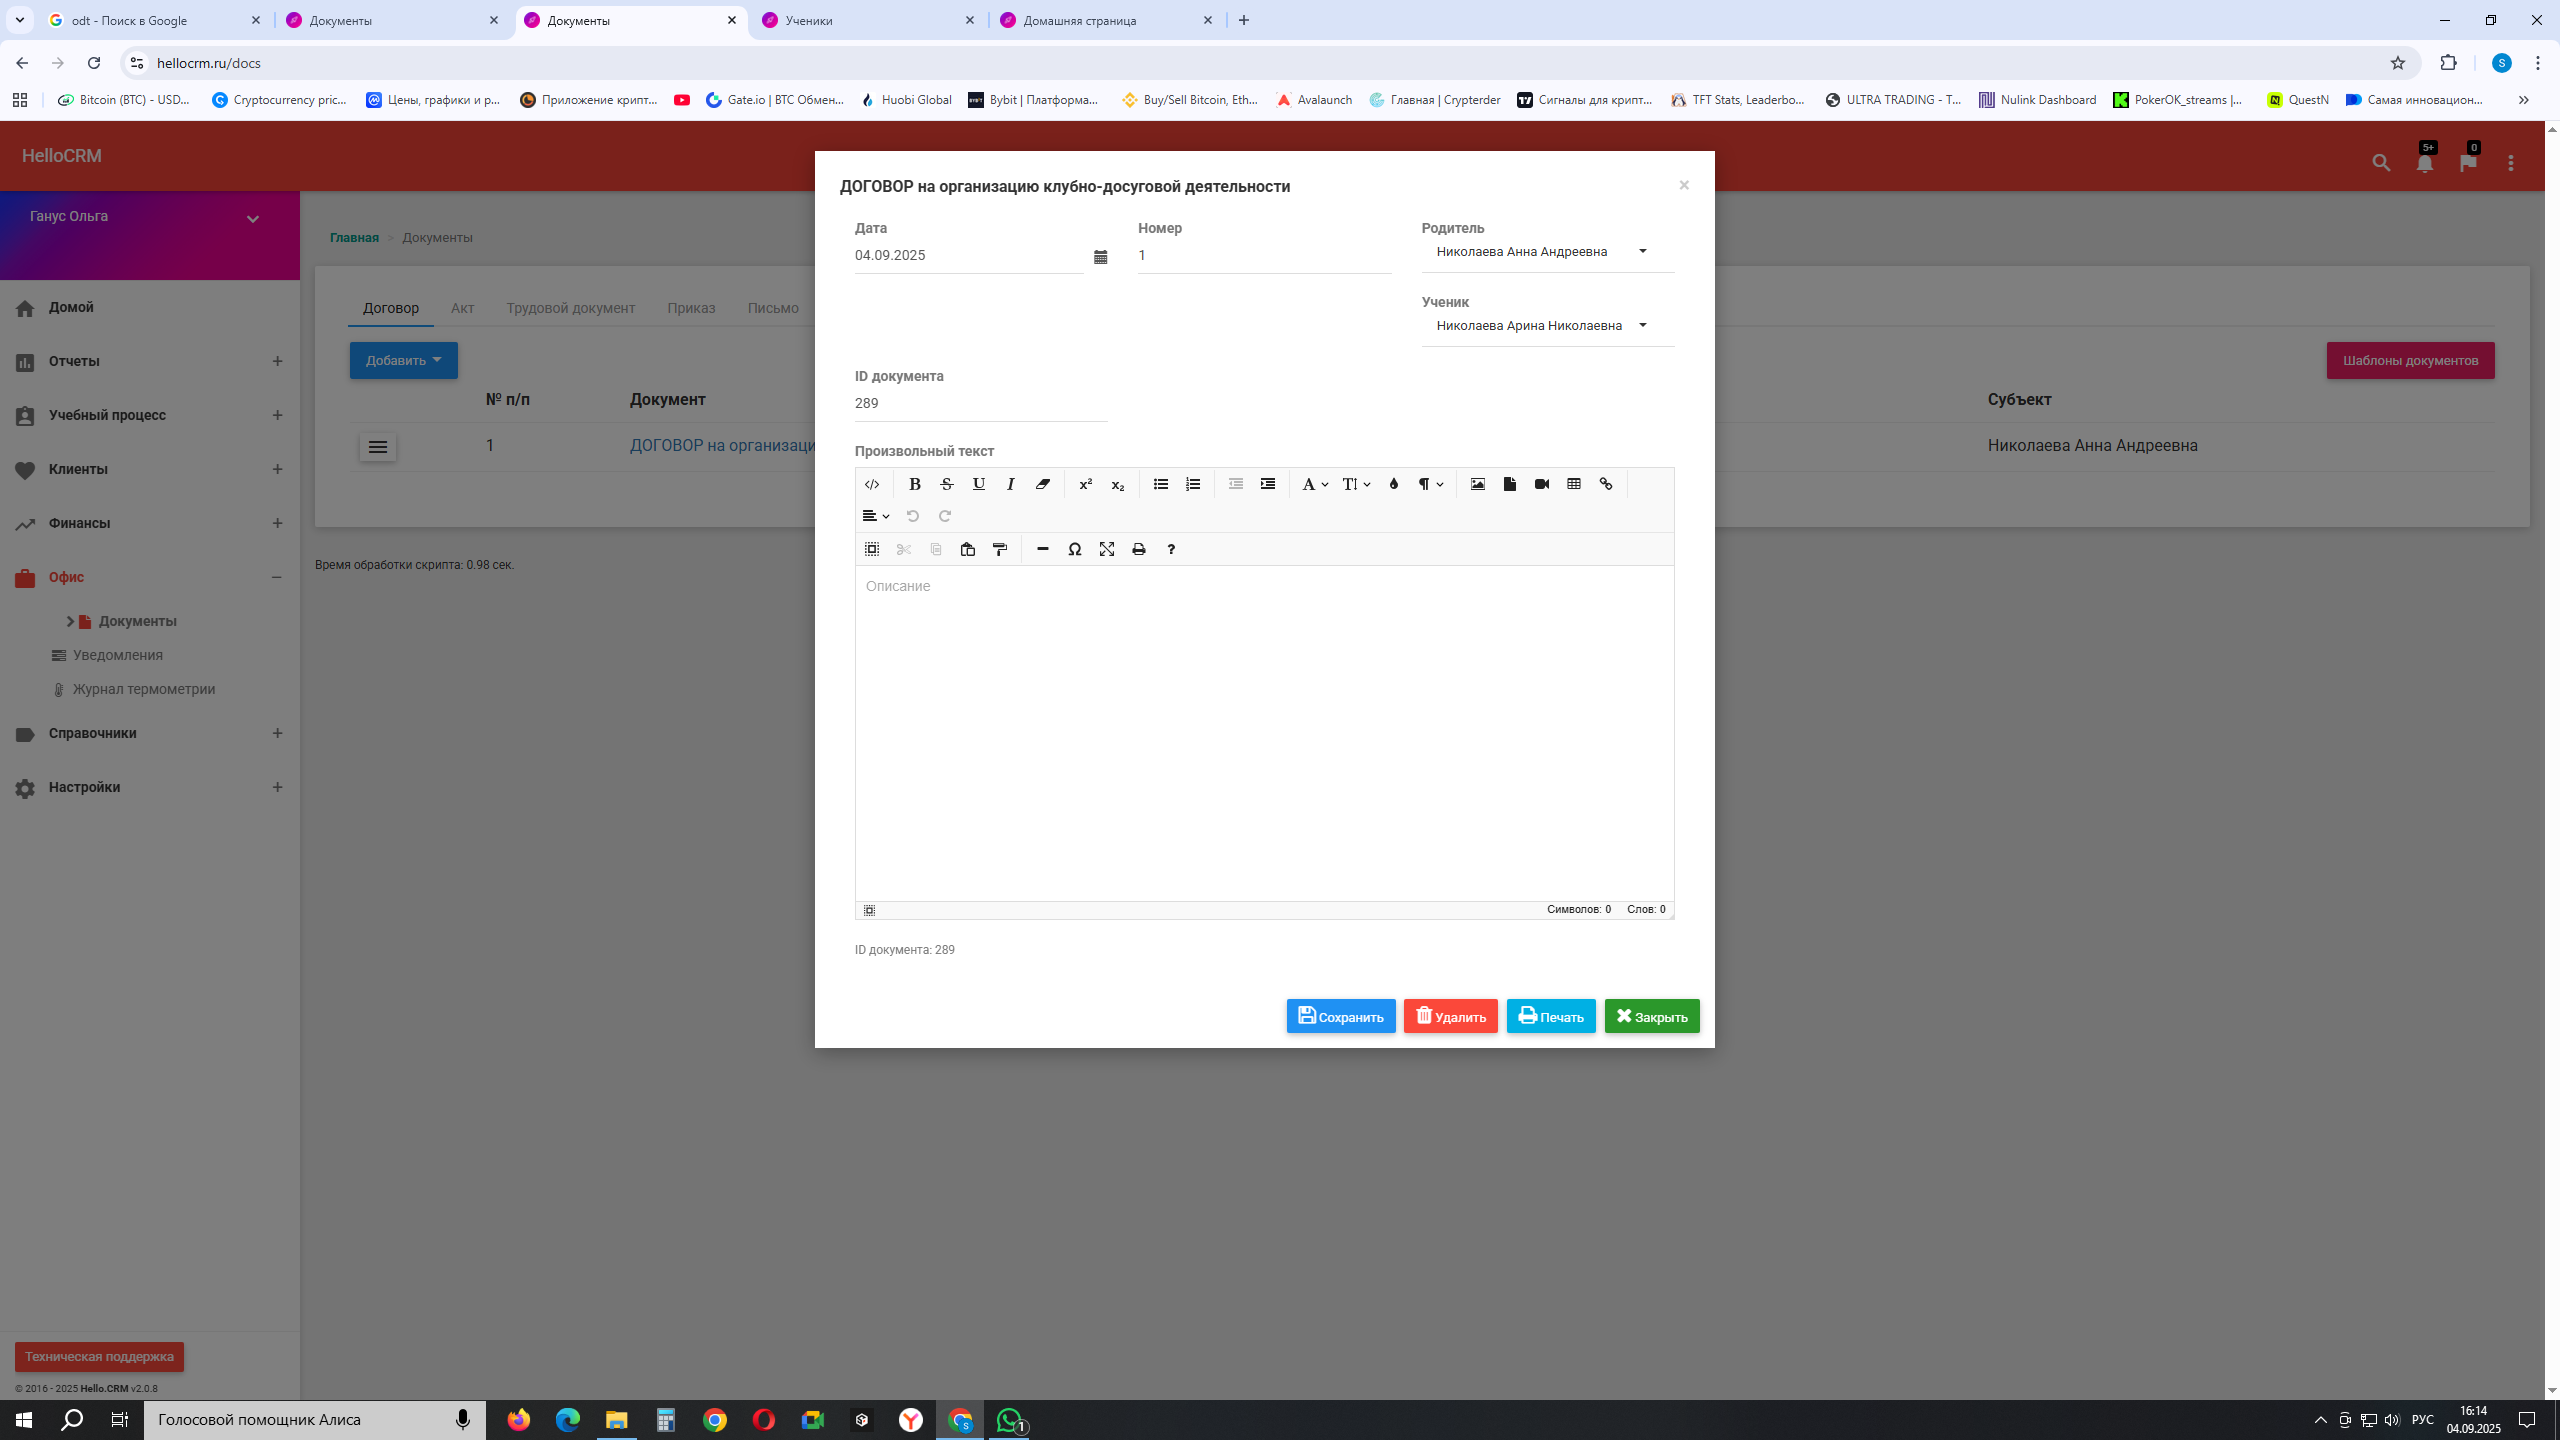Click the Печать button
The image size is (2560, 1440).
[1550, 1016]
